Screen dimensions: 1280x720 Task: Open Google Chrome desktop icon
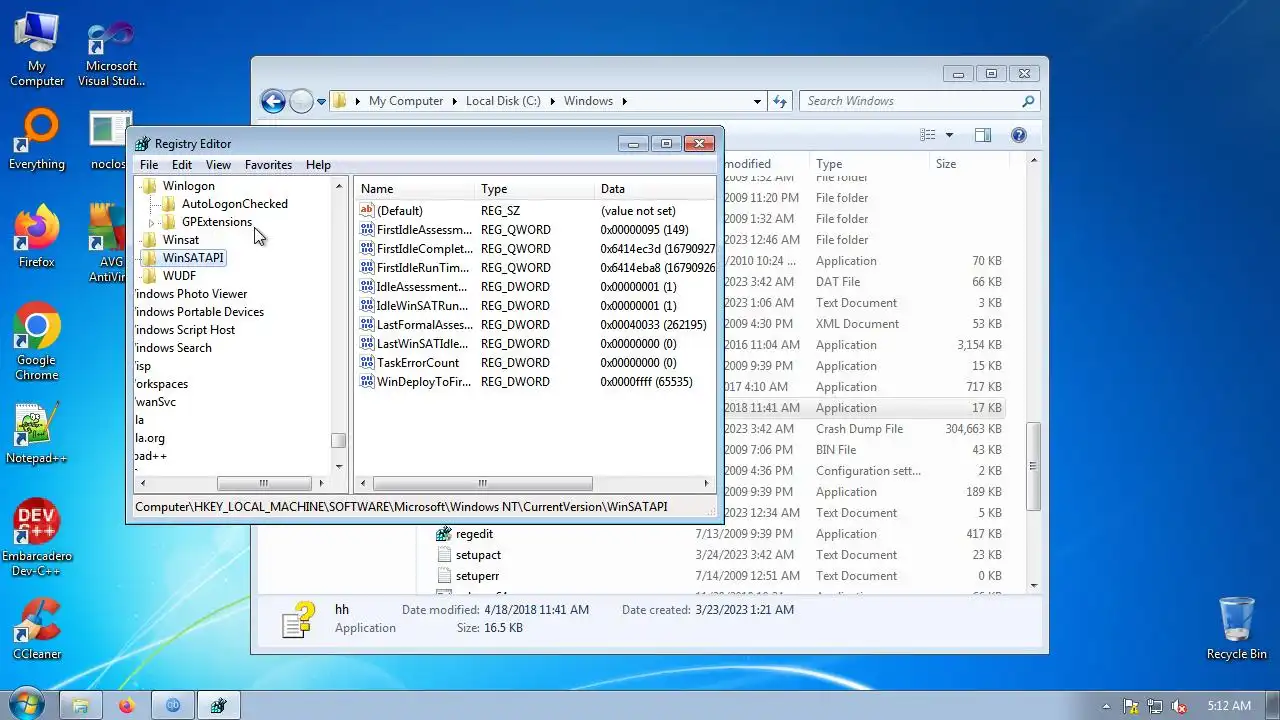(36, 342)
